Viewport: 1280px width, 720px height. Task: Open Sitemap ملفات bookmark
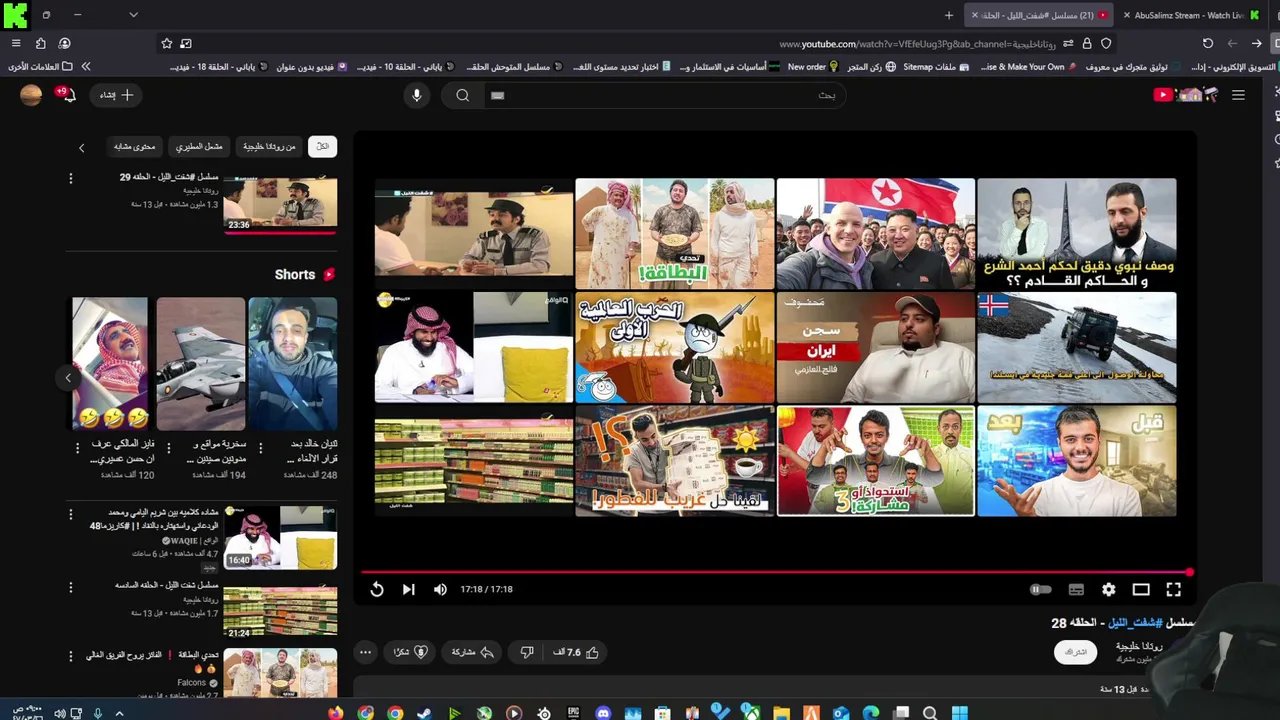coord(936,67)
